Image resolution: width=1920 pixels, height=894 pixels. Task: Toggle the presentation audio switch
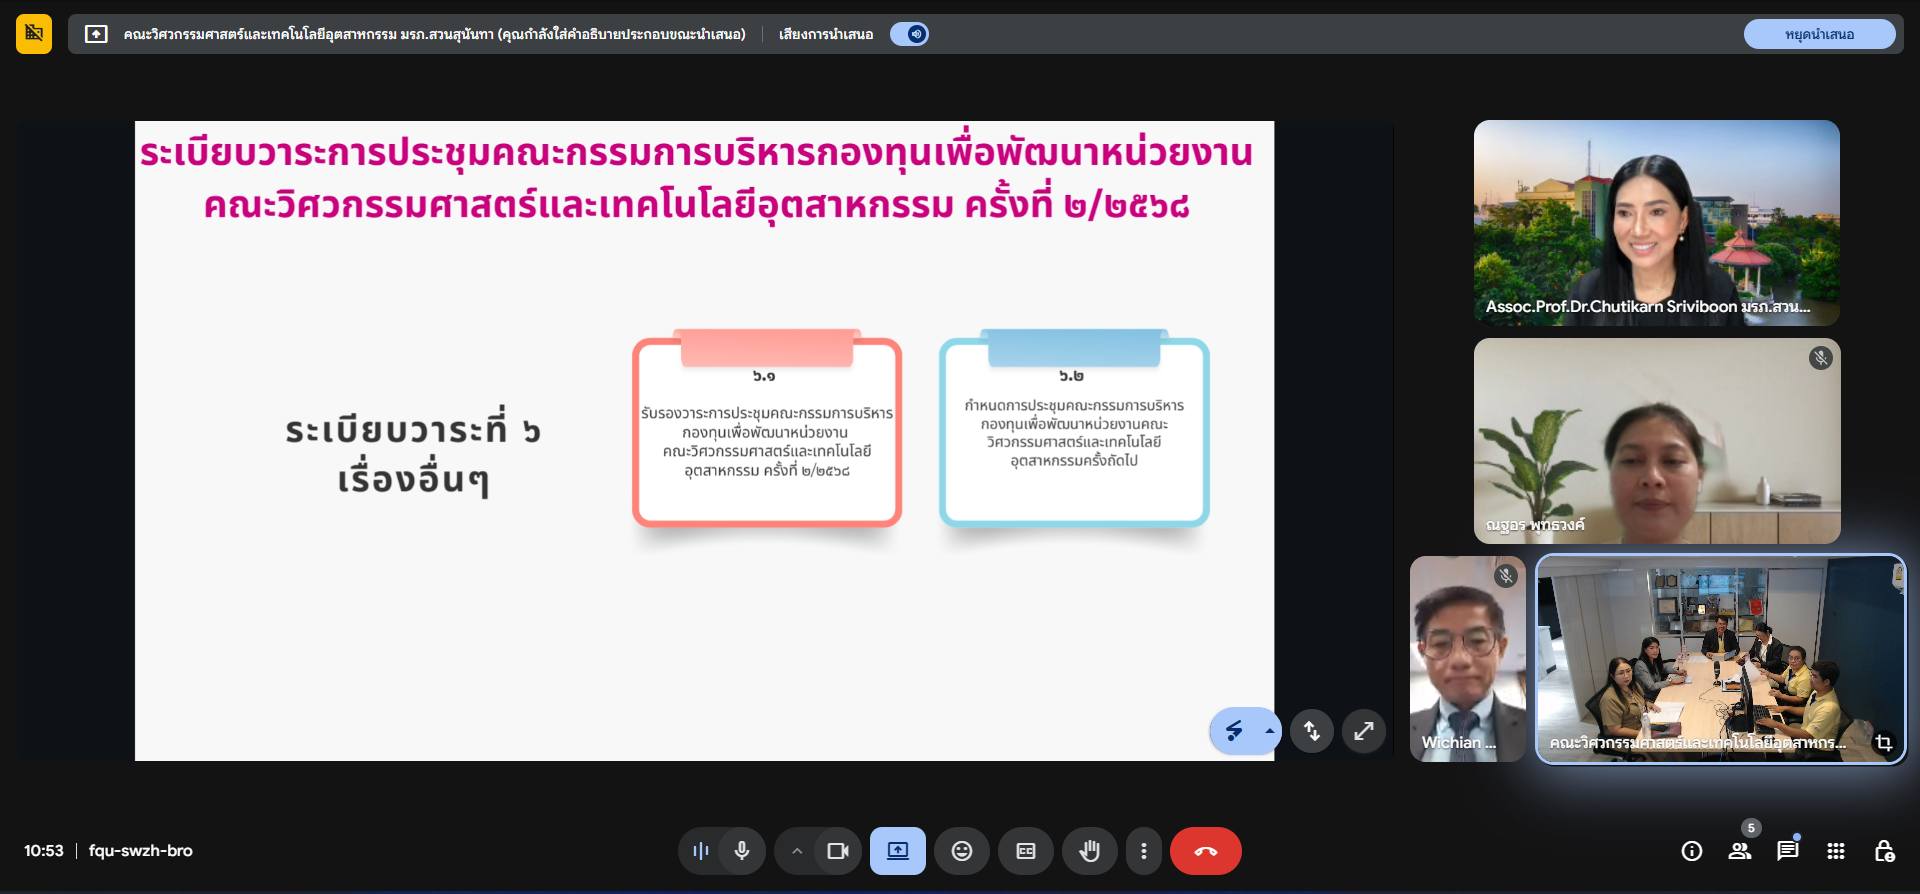(x=909, y=34)
